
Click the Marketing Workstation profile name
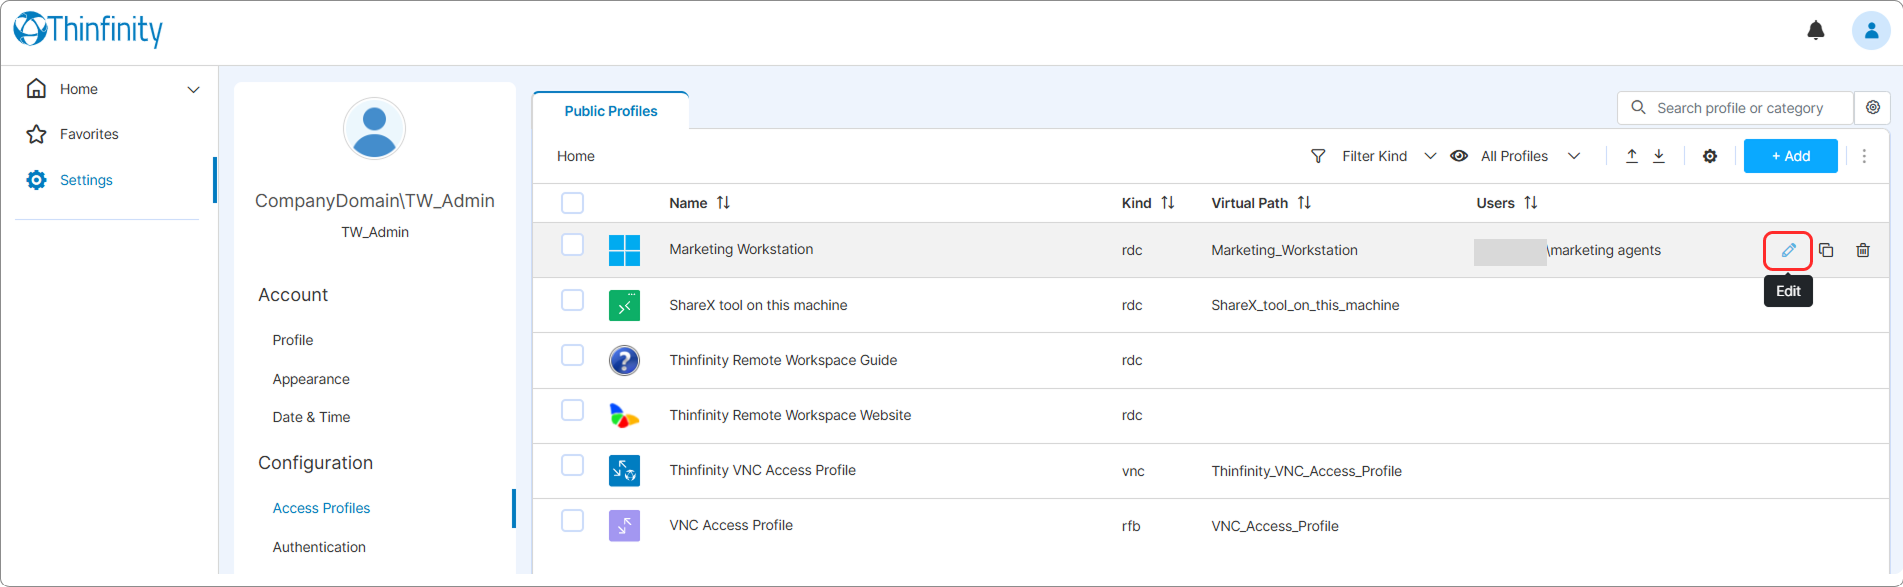[741, 249]
